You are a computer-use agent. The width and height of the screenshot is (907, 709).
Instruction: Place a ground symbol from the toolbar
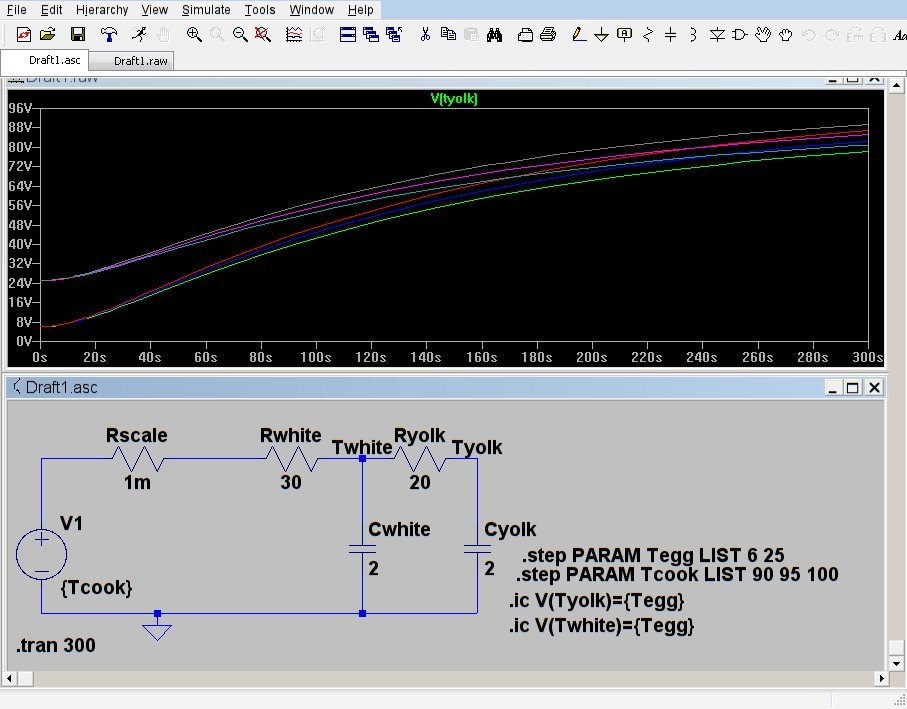point(601,34)
